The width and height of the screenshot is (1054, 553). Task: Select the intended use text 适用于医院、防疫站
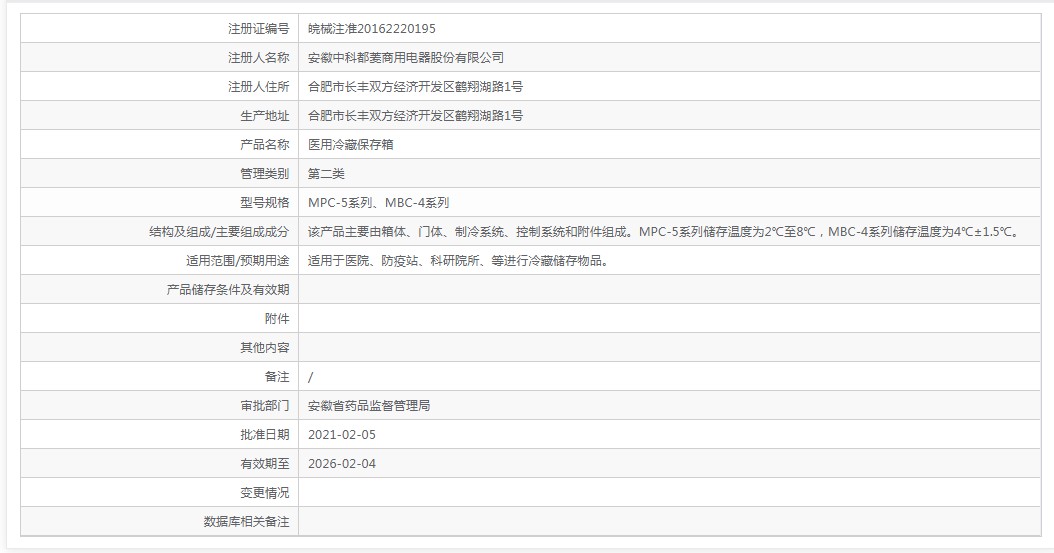tap(457, 261)
